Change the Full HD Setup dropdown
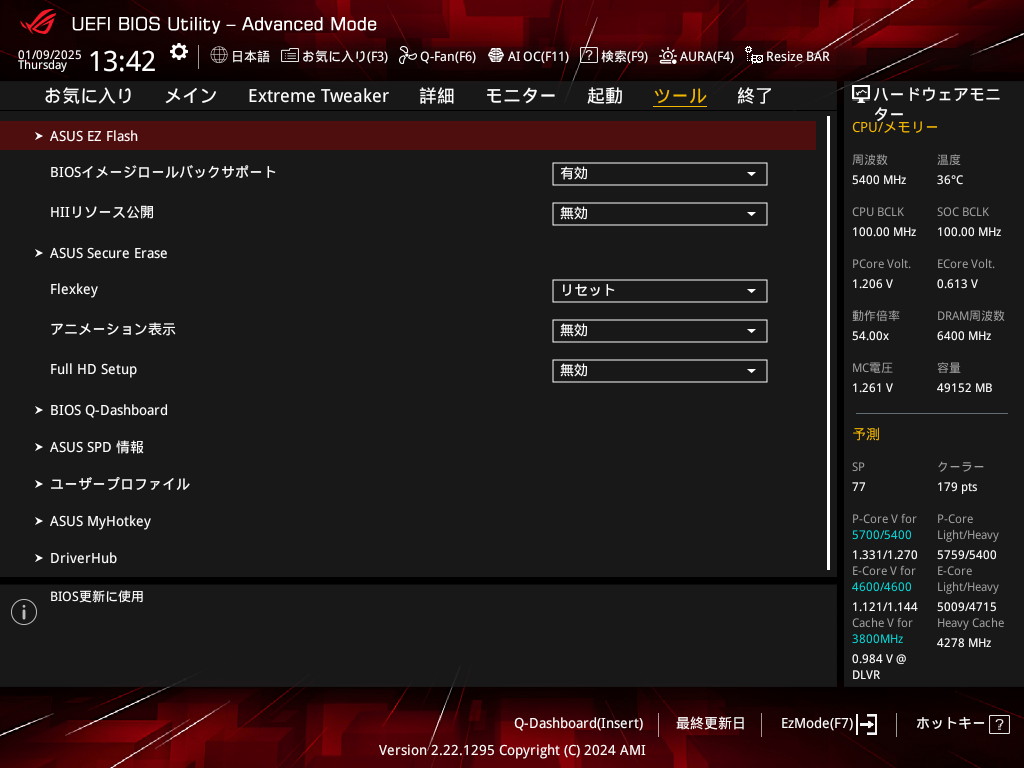This screenshot has height=768, width=1024. pyautogui.click(x=659, y=371)
